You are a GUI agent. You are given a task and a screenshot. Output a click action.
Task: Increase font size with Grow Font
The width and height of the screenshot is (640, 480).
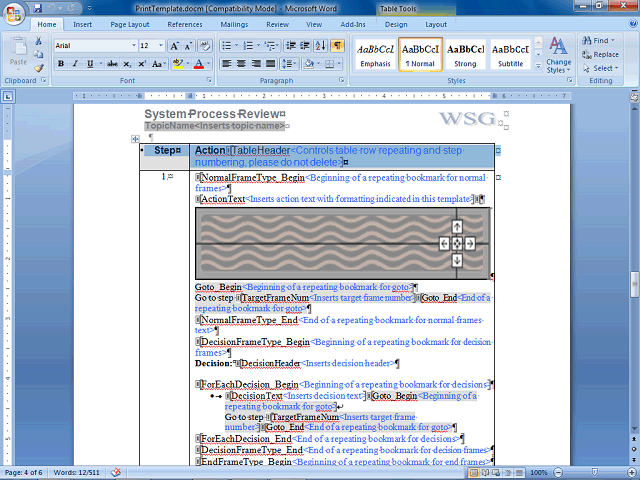coord(175,46)
